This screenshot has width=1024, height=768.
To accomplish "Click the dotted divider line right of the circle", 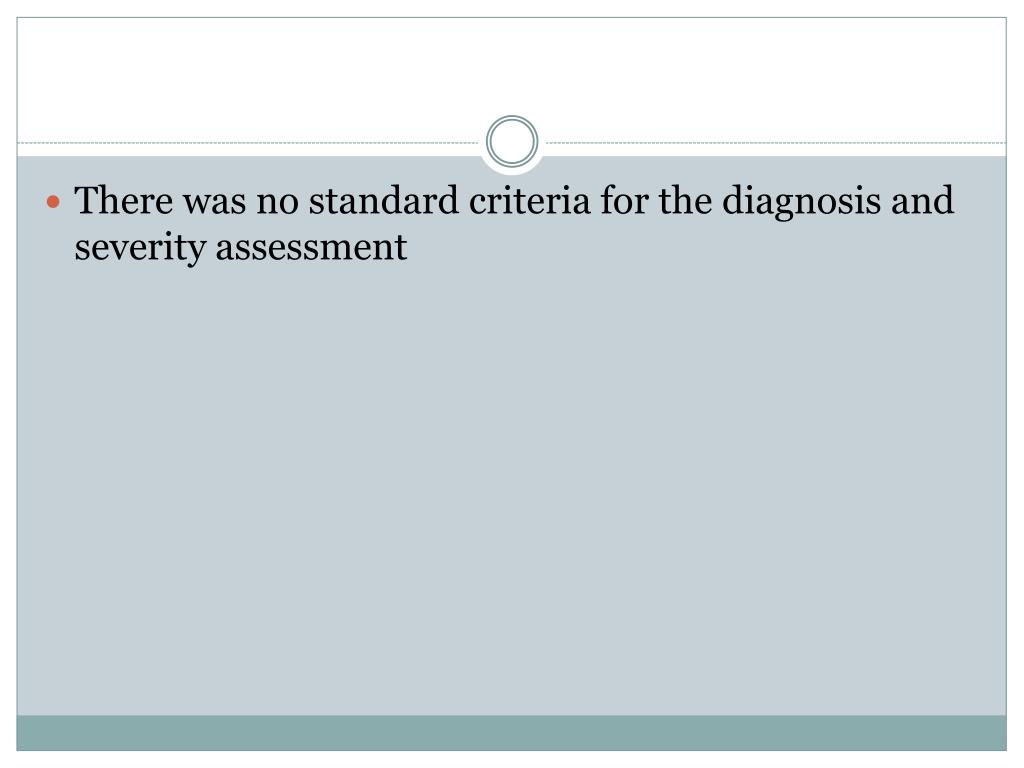I will click(775, 142).
